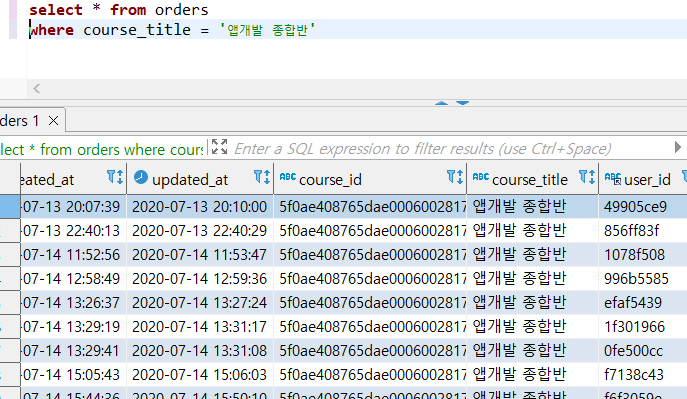Click the ABC type icon of course_title
The width and height of the screenshot is (687, 399).
tap(481, 177)
